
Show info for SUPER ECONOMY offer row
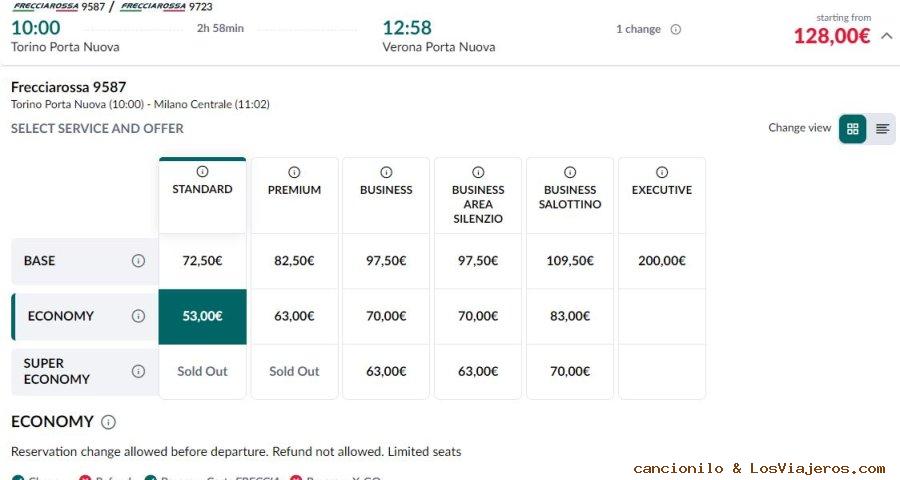pyautogui.click(x=138, y=371)
